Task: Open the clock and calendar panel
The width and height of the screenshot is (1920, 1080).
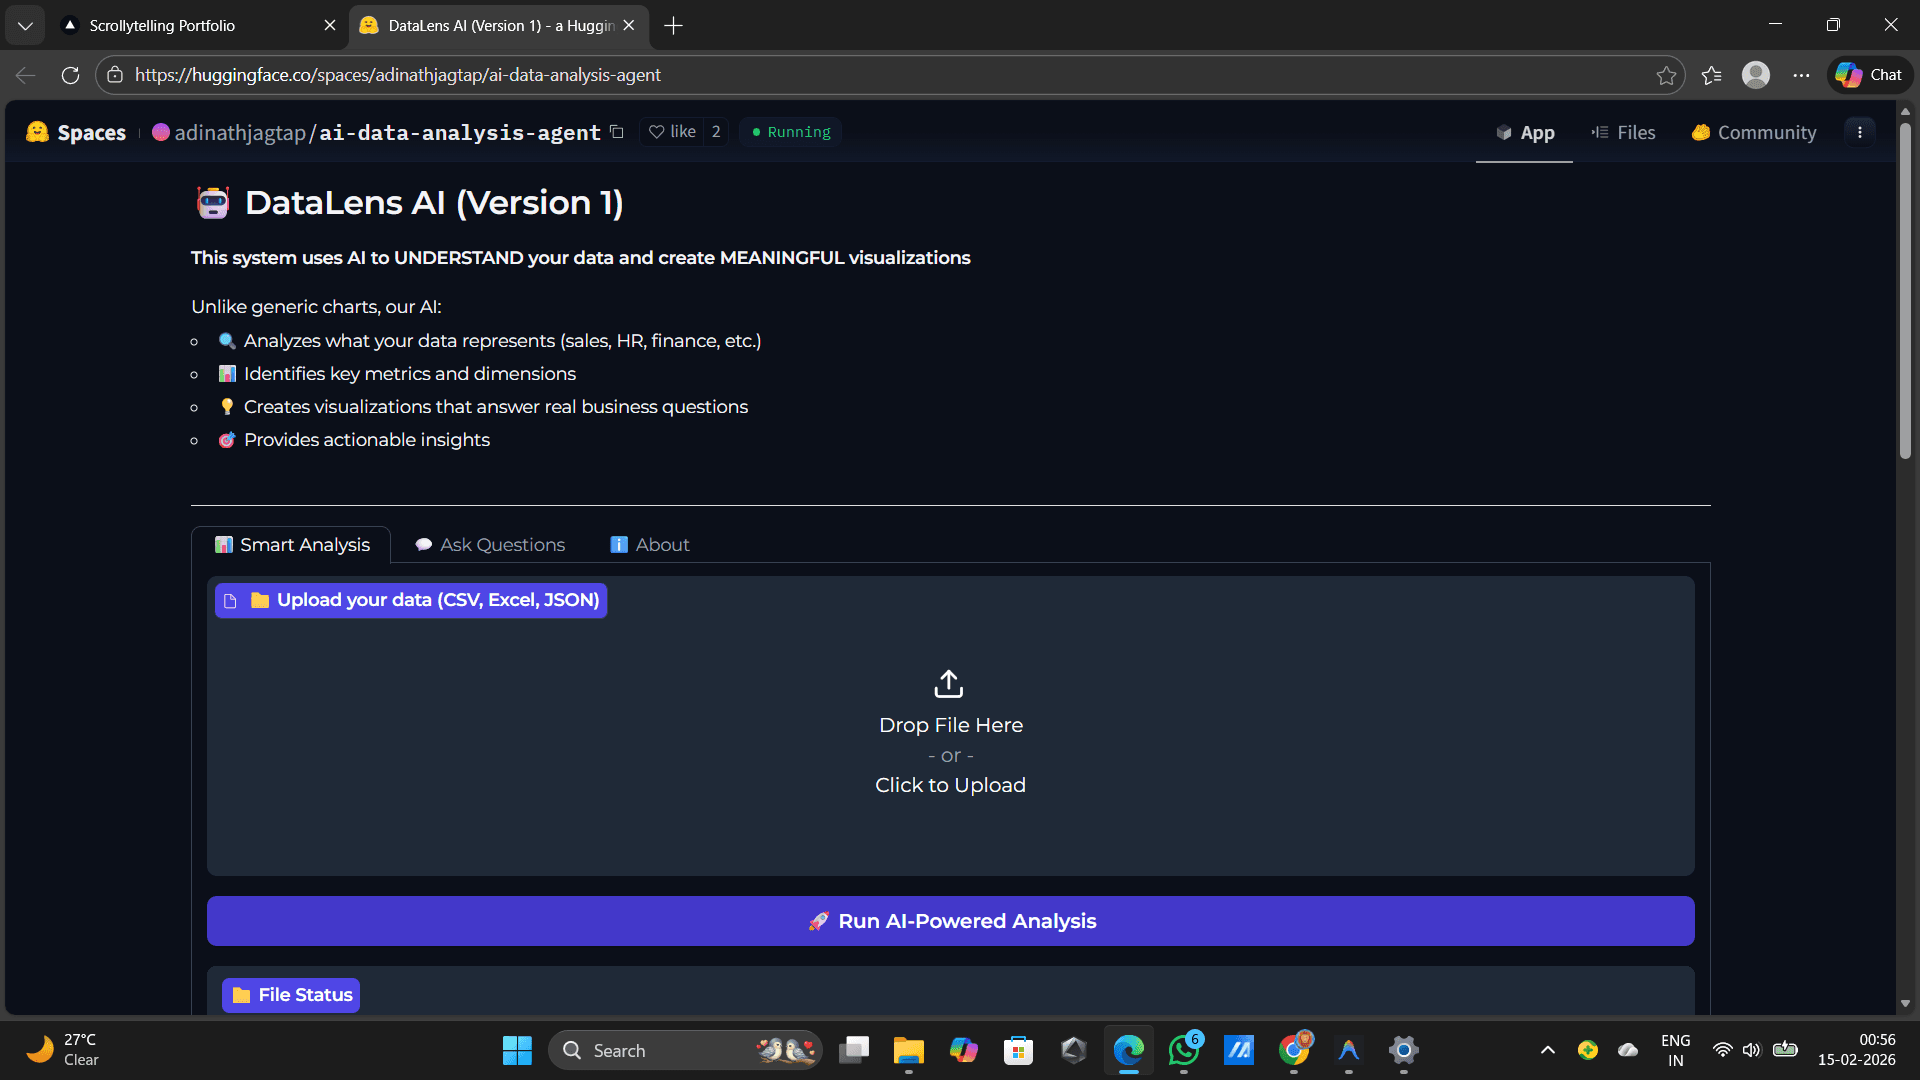Action: click(x=1856, y=1050)
